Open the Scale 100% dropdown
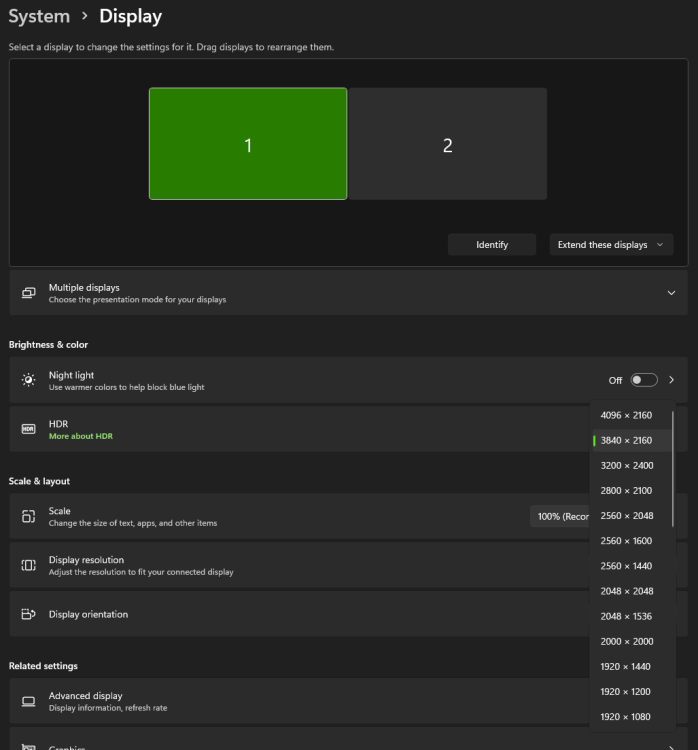 pos(561,517)
